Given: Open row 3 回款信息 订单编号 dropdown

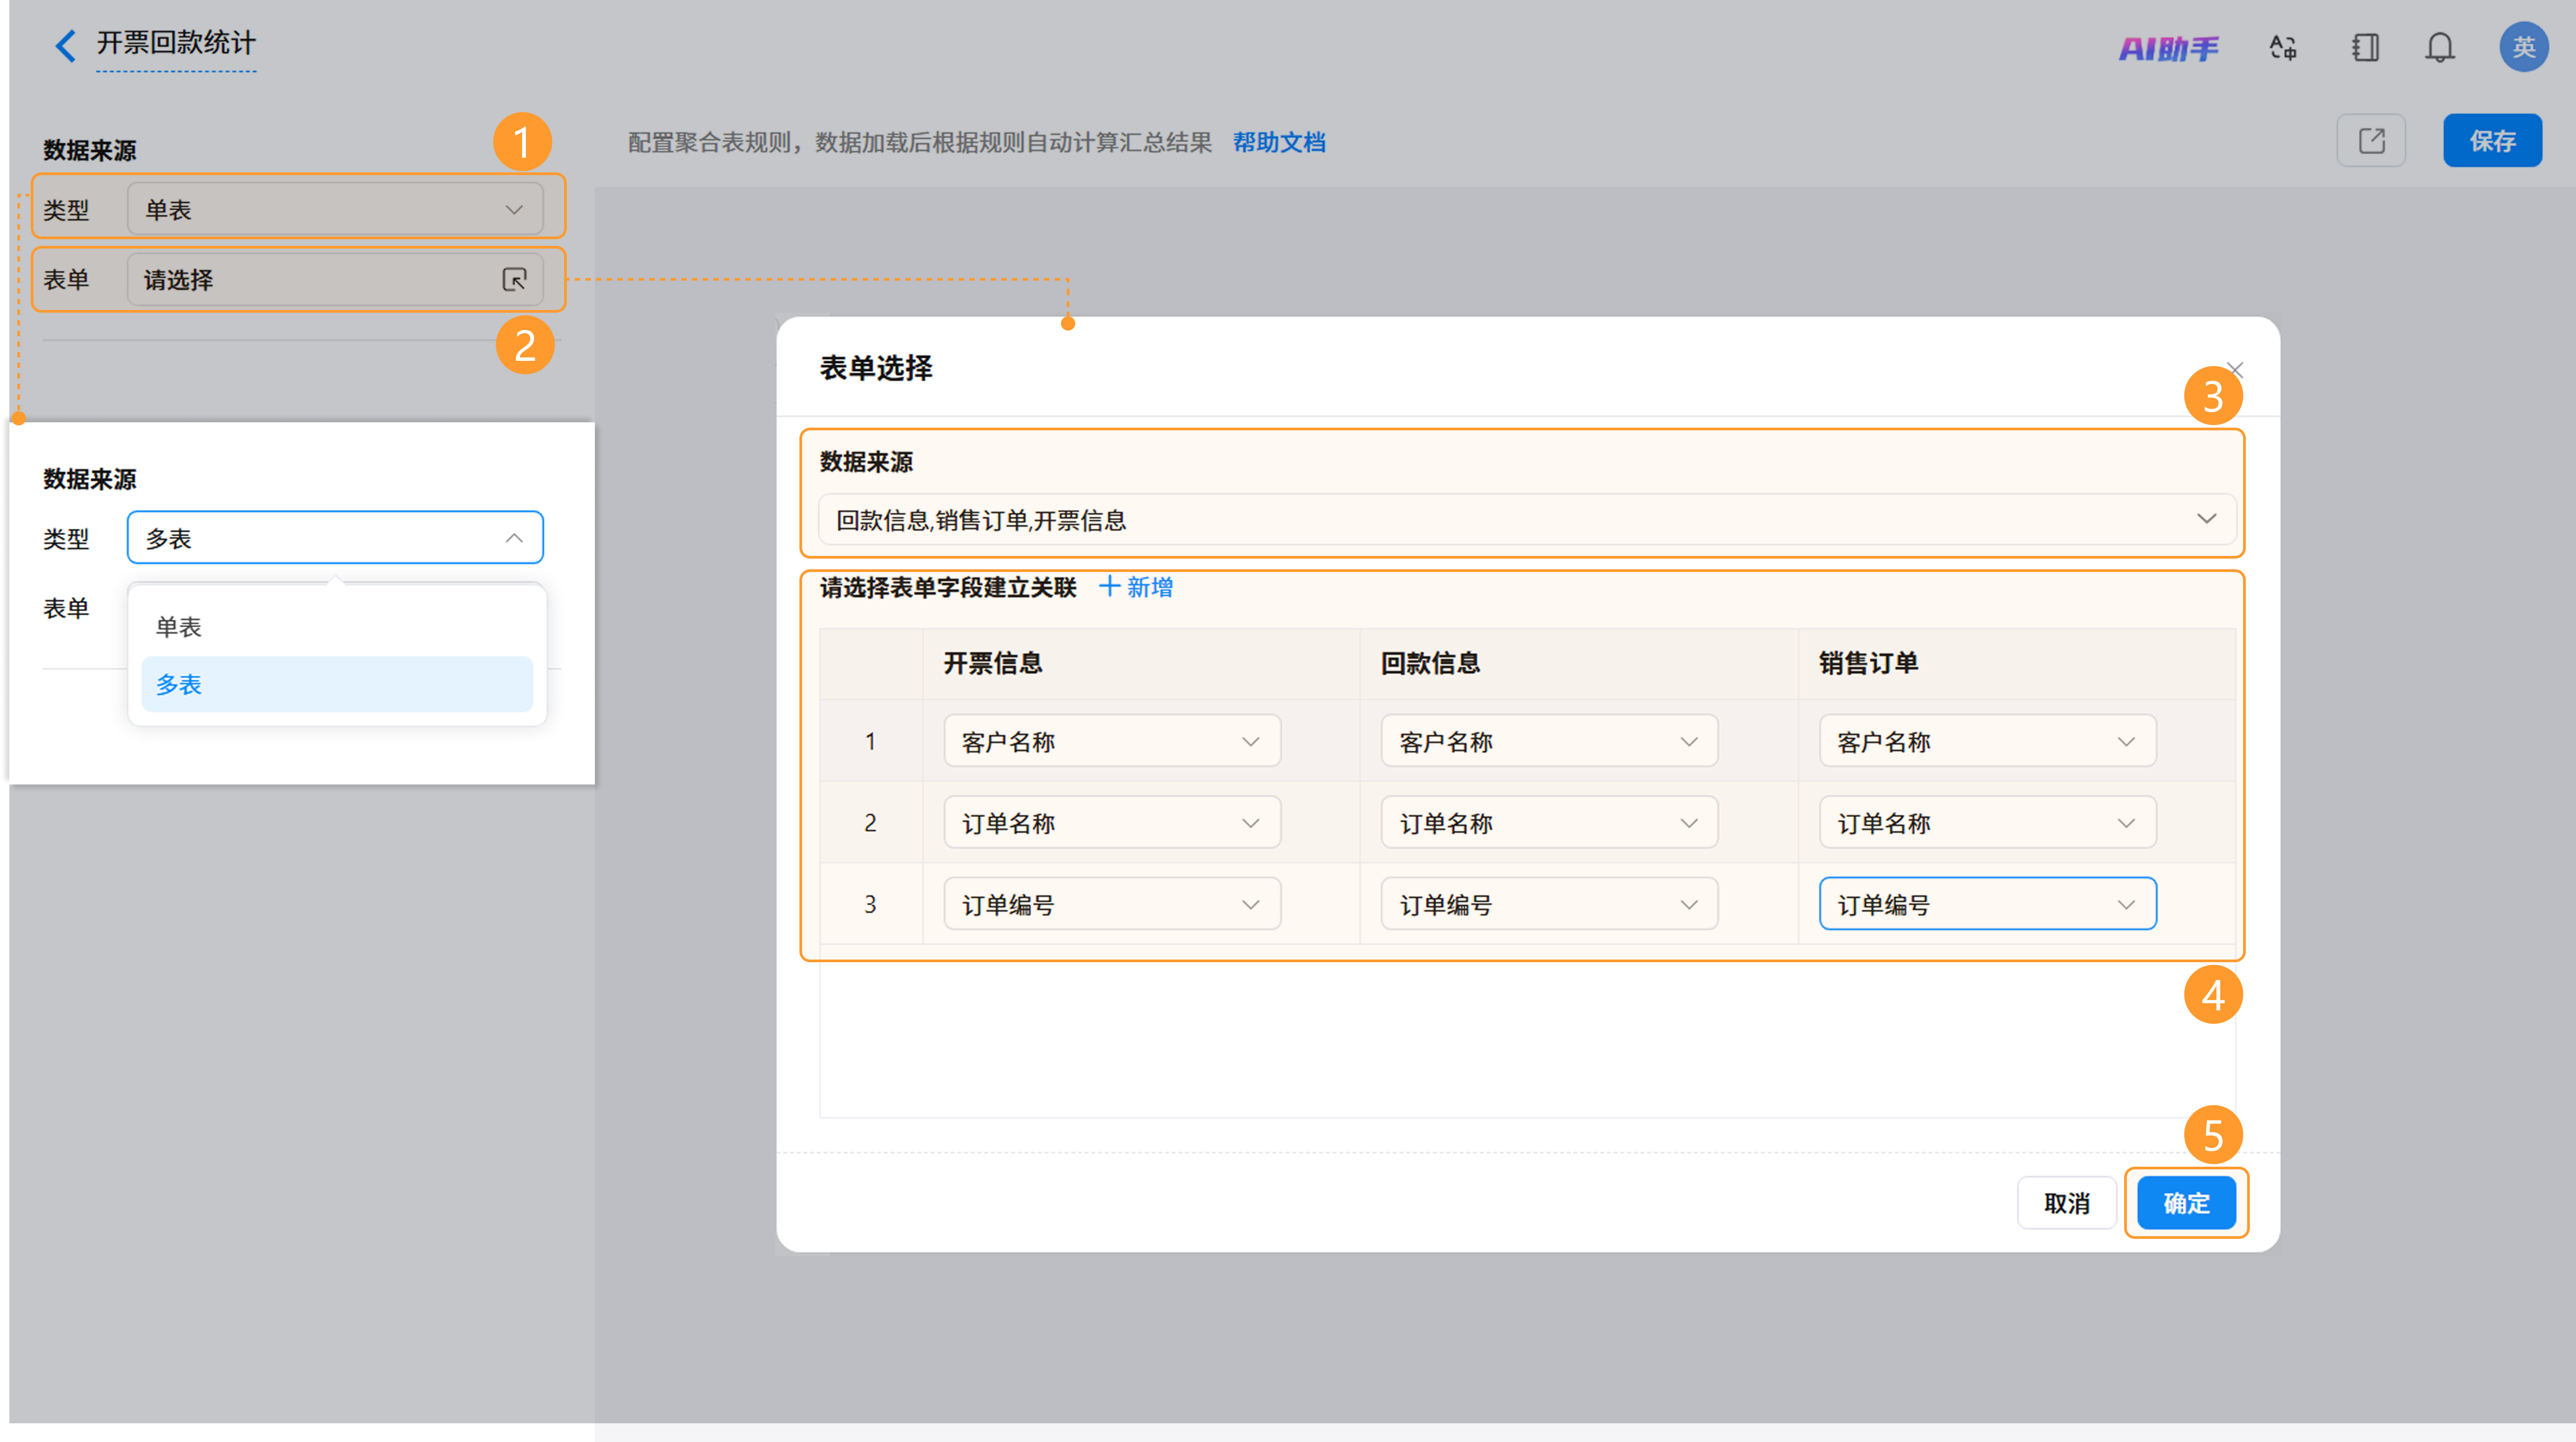Looking at the screenshot, I should point(1549,904).
